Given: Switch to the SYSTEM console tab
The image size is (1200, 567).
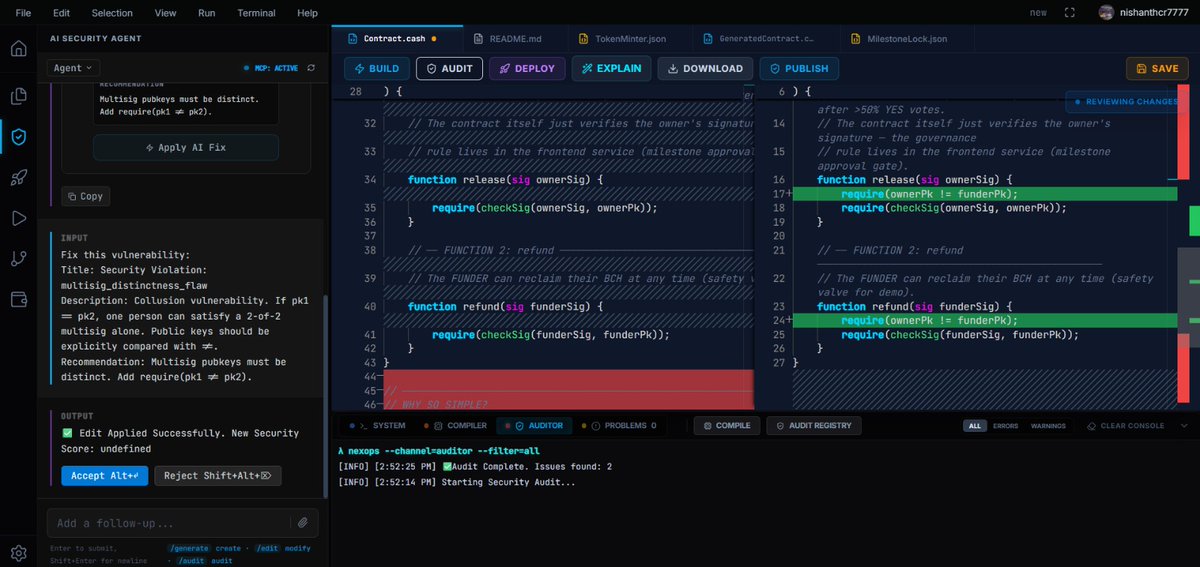Looking at the screenshot, I should pyautogui.click(x=377, y=425).
